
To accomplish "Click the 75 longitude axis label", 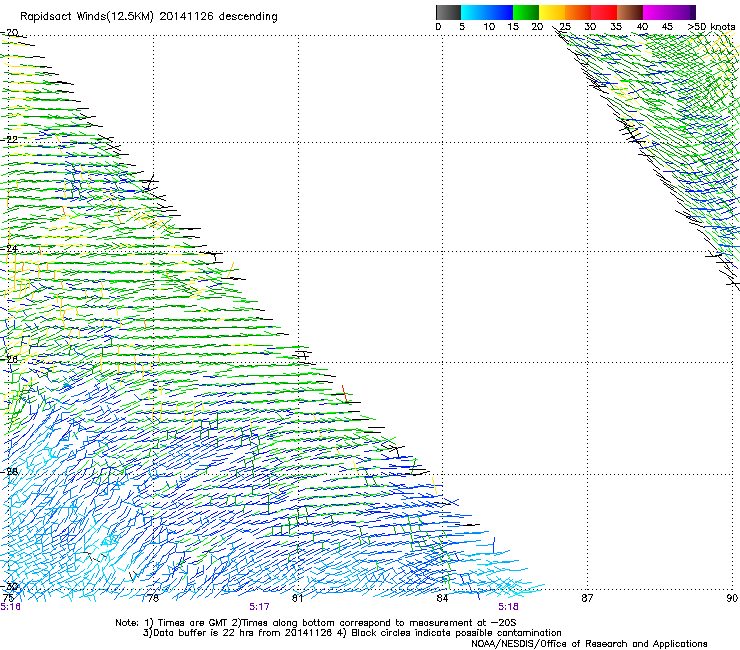I will 8,598.
